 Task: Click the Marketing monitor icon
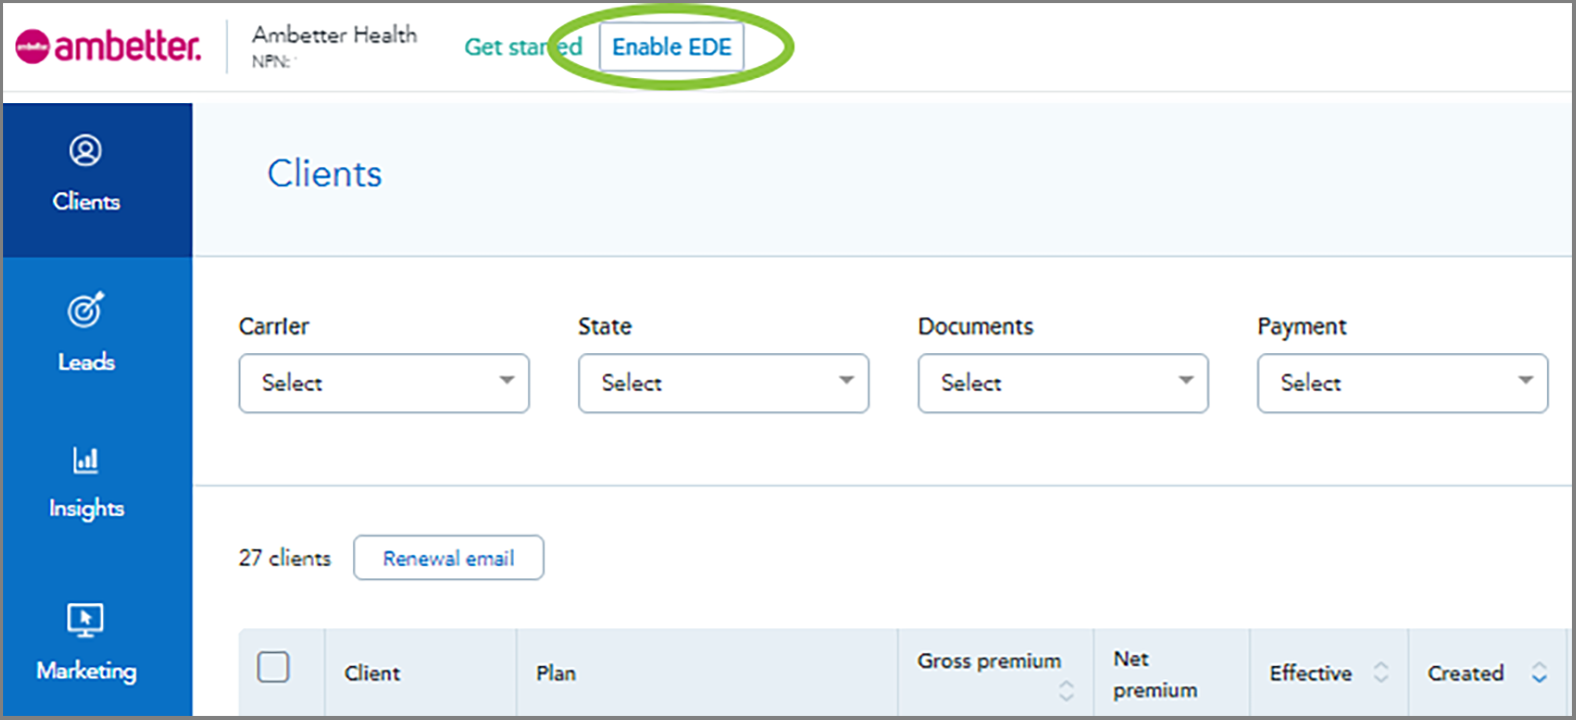point(85,620)
